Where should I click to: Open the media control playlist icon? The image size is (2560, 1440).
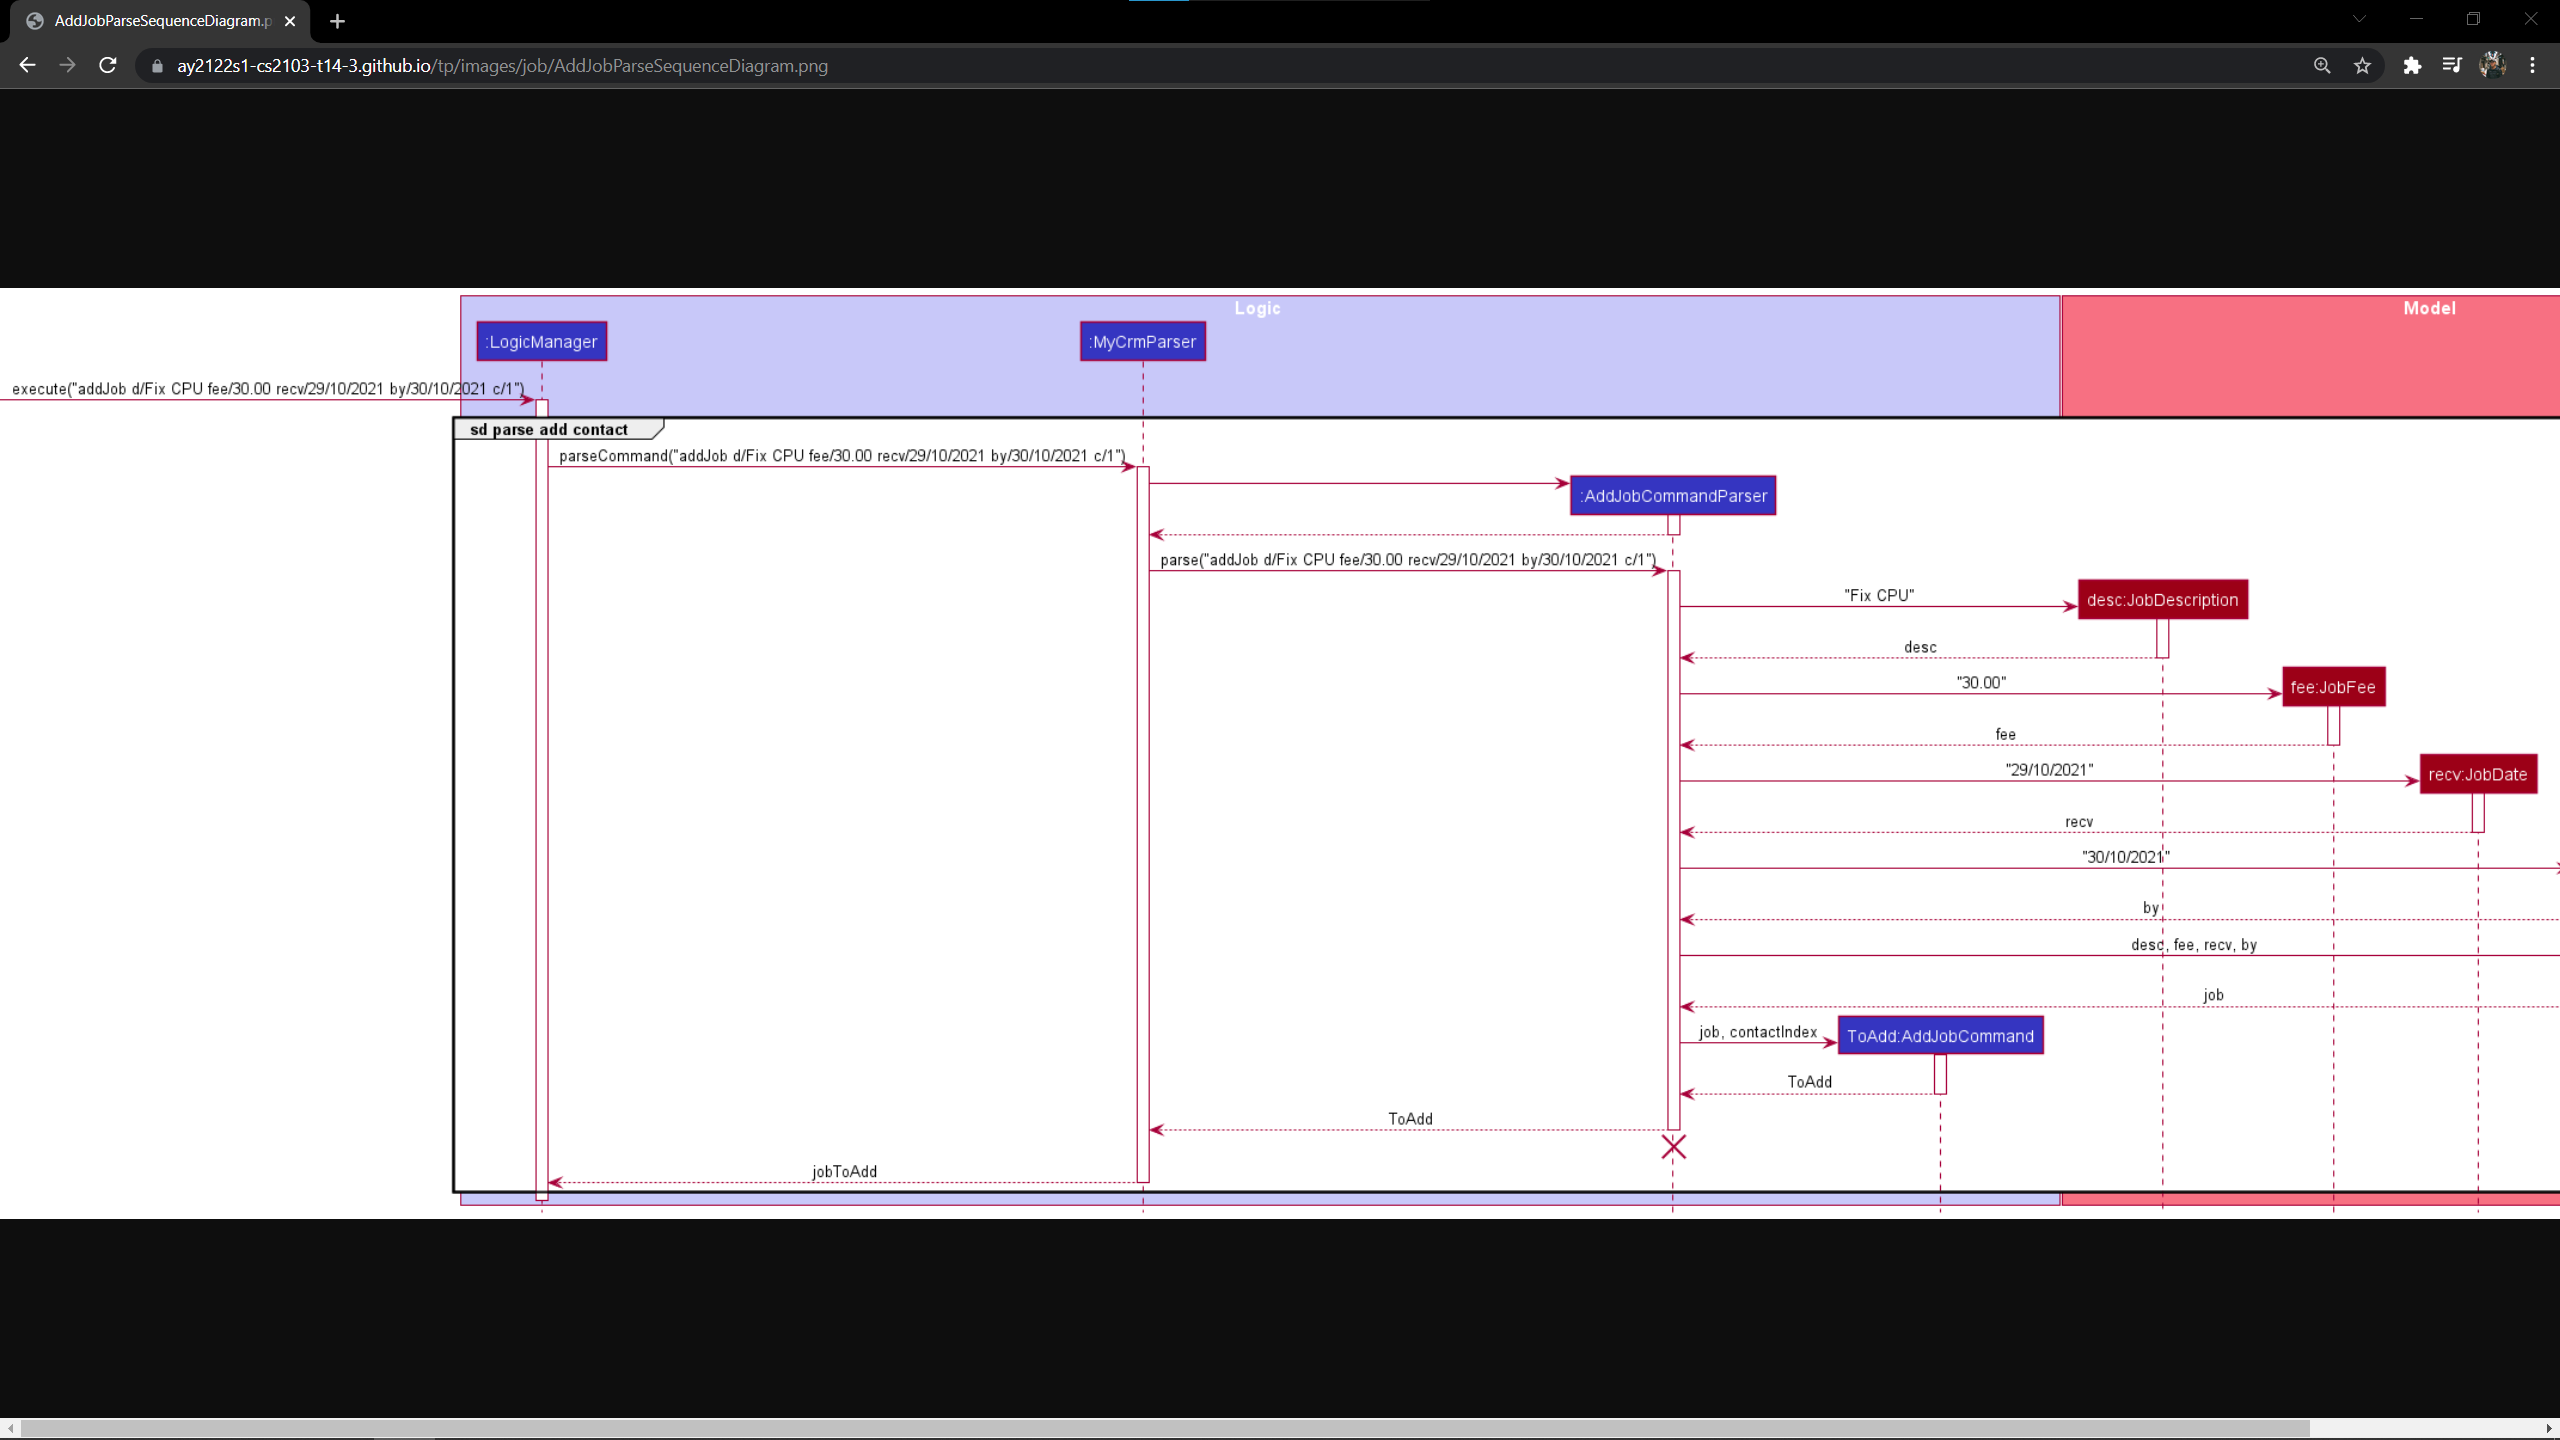(2452, 65)
